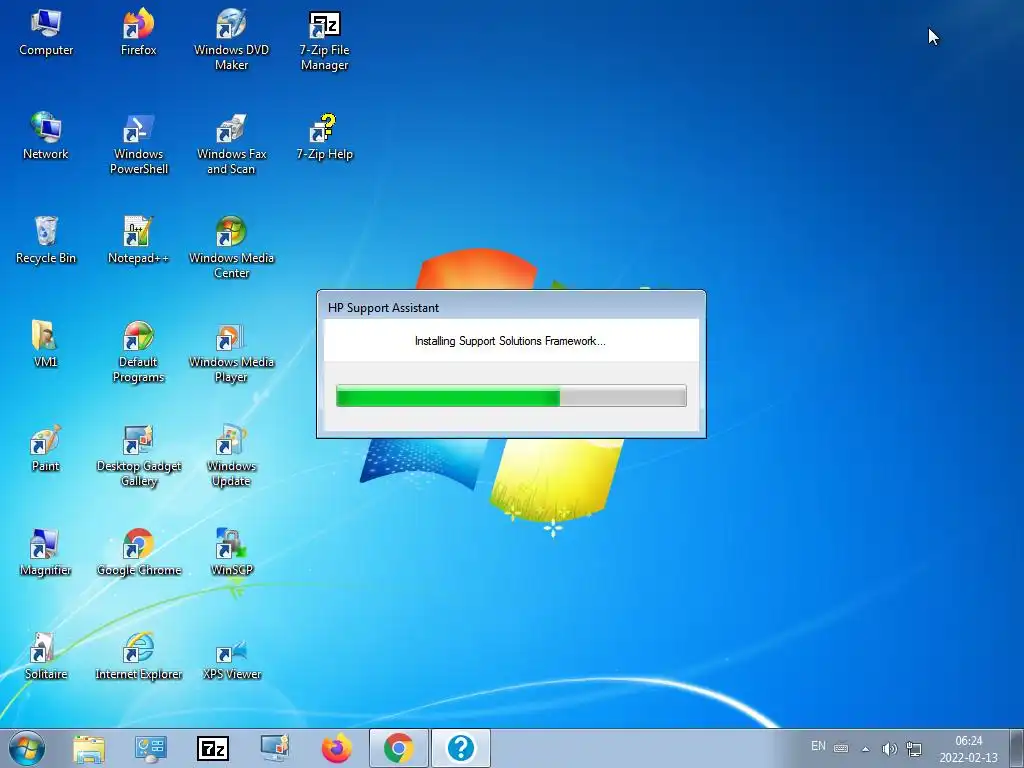This screenshot has height=768, width=1024.
Task: Open Windows Explorer from the taskbar
Action: tap(89, 748)
